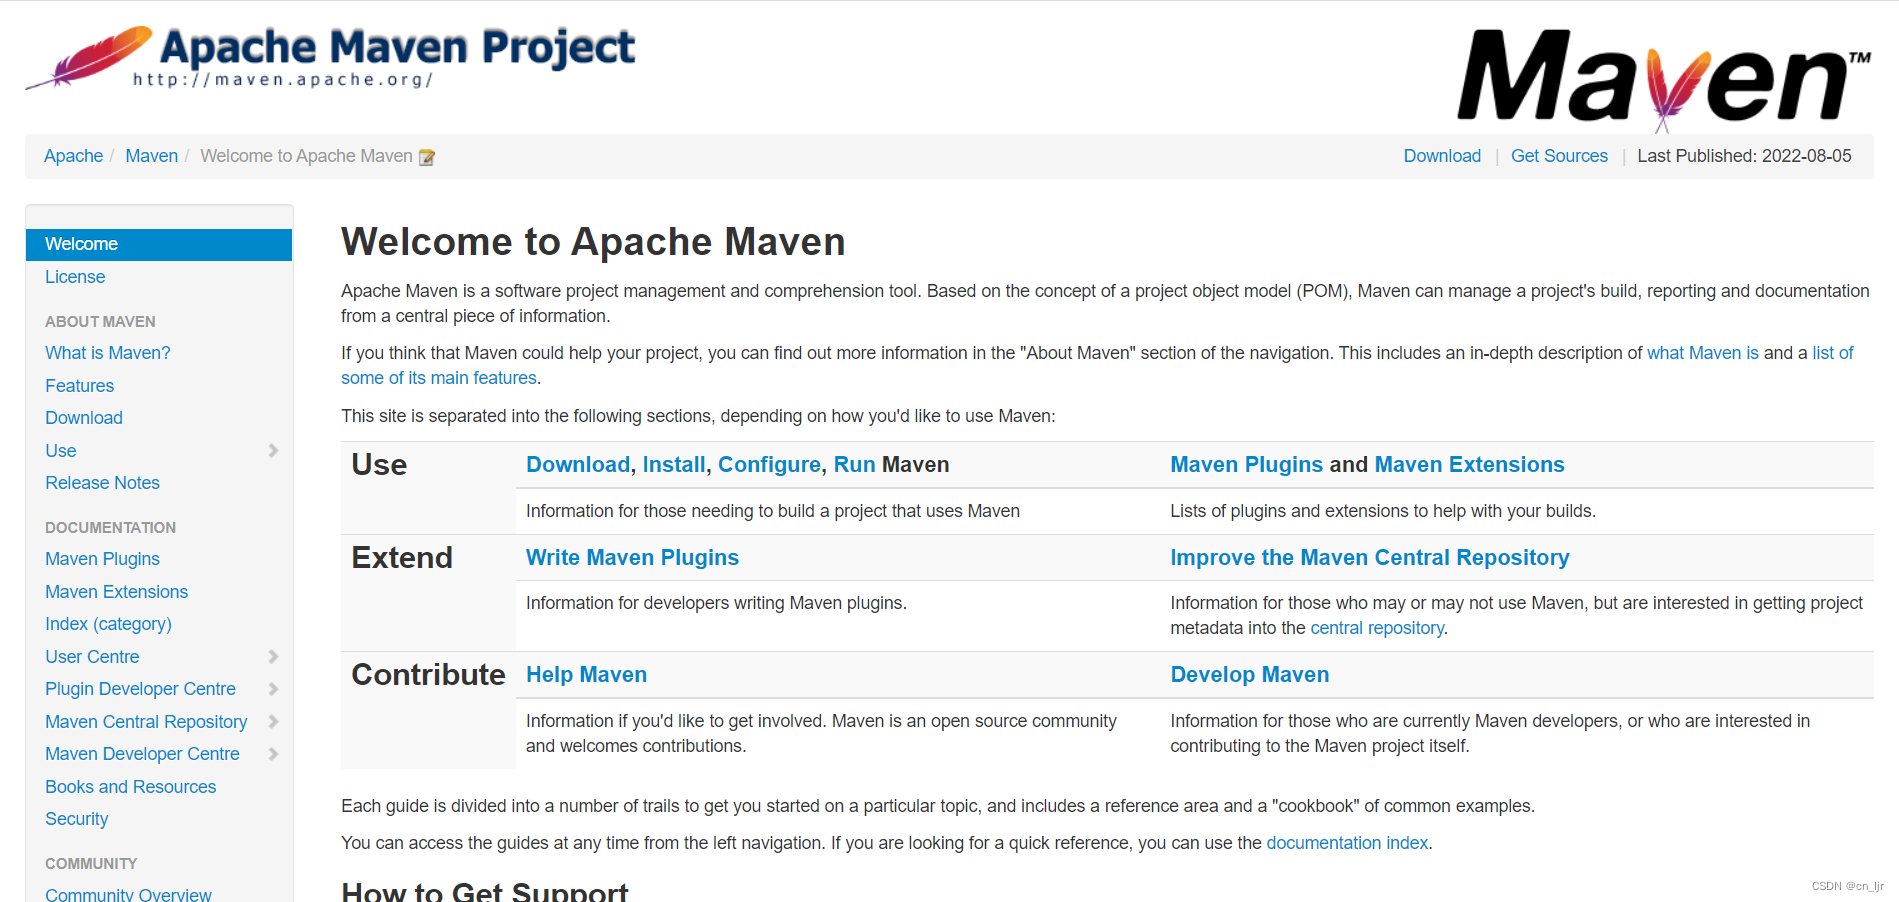
Task: Open Write Maven Plugins link
Action: coord(632,558)
